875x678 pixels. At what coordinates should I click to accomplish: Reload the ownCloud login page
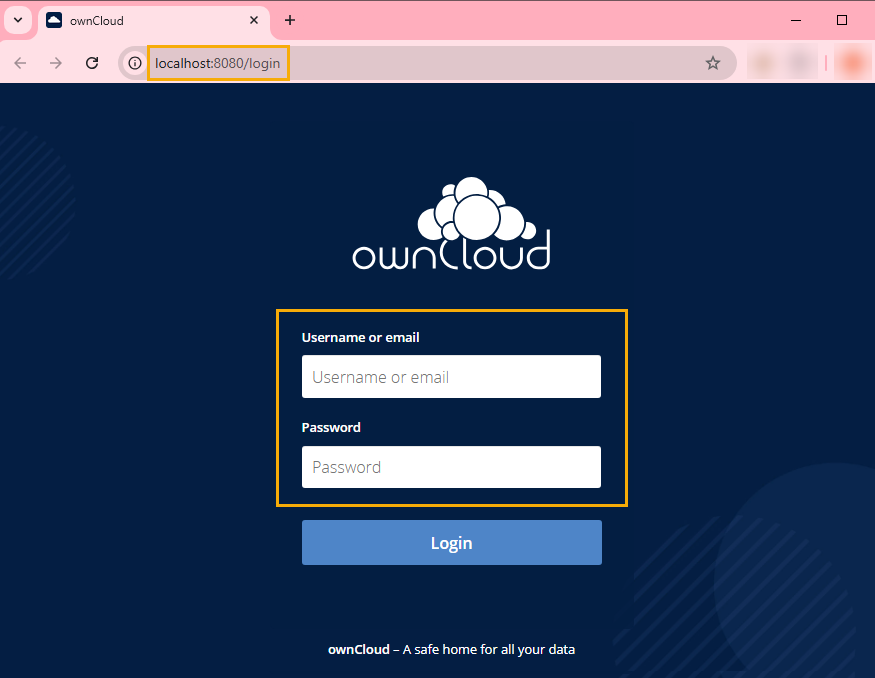[x=92, y=63]
